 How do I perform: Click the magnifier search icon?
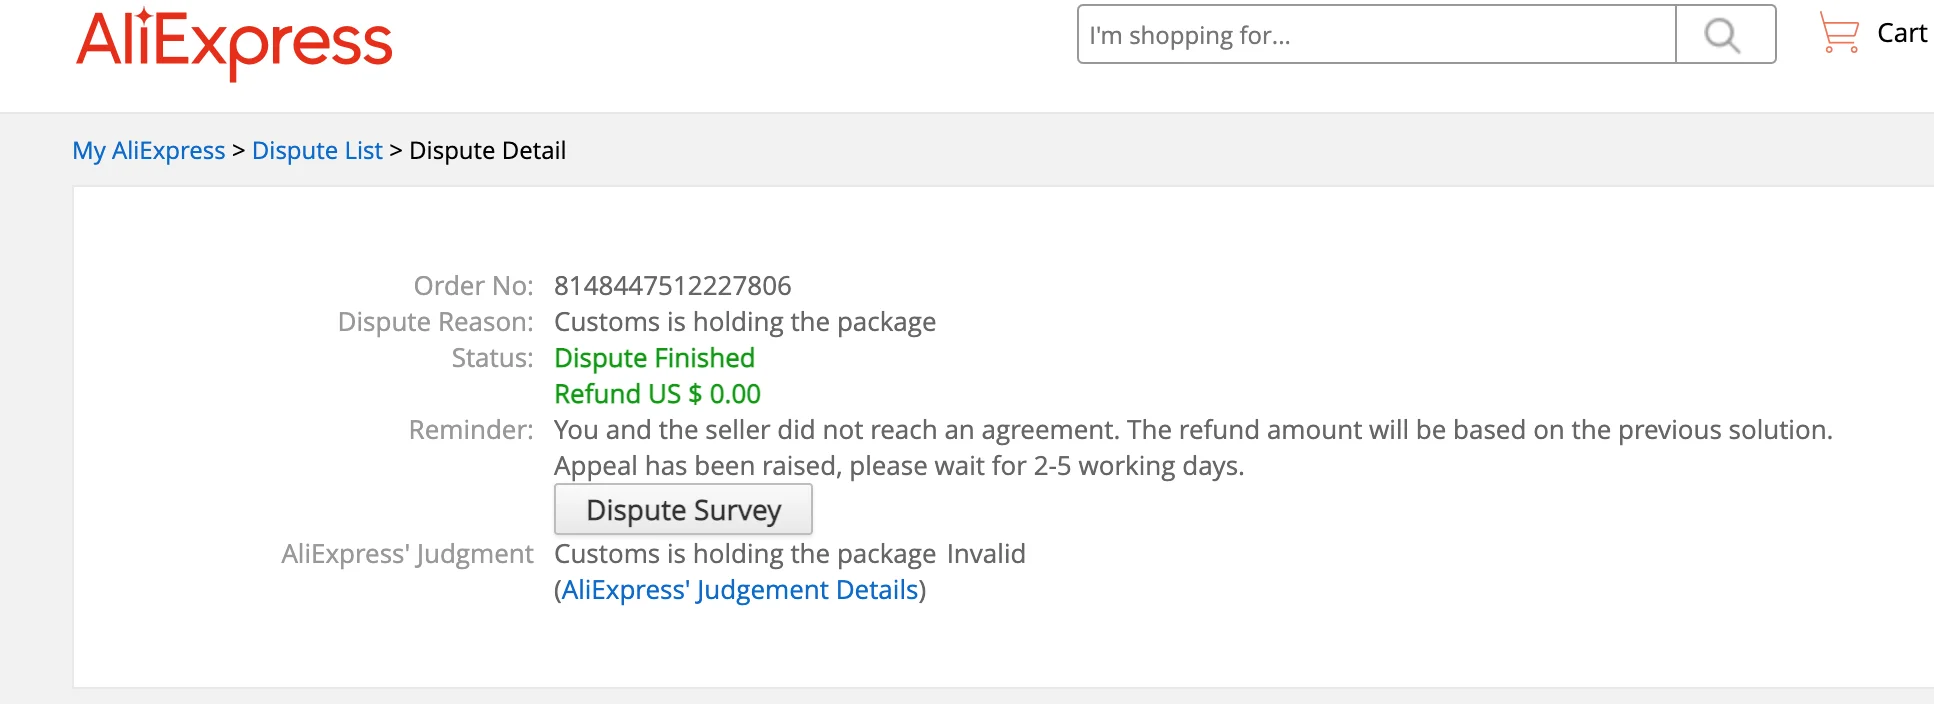pyautogui.click(x=1723, y=35)
